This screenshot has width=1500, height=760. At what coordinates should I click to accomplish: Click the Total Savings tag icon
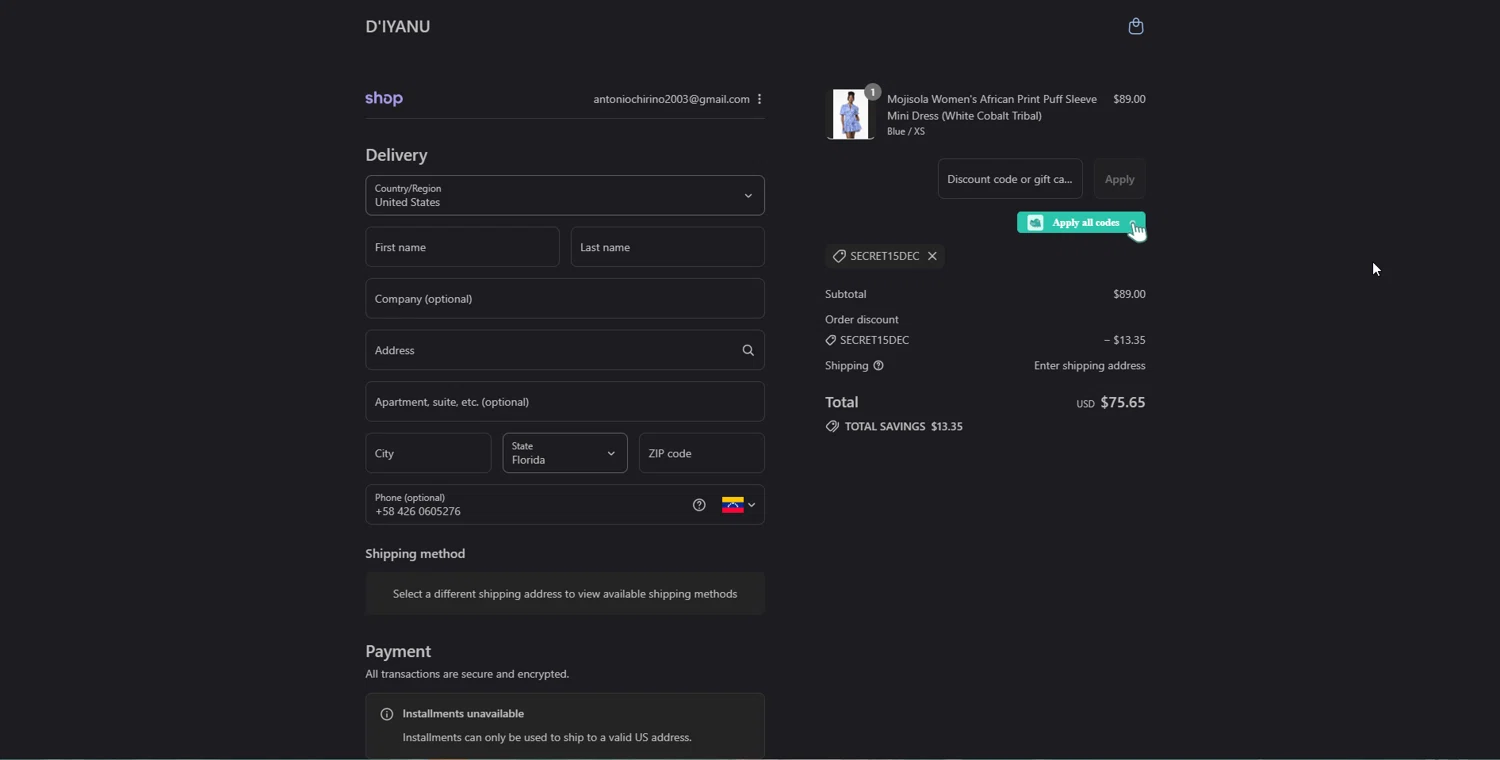pos(832,427)
